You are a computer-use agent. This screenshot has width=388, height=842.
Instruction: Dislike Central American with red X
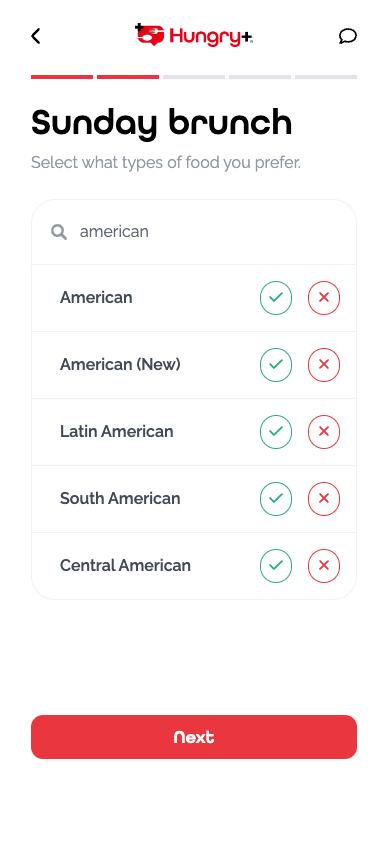pos(324,566)
